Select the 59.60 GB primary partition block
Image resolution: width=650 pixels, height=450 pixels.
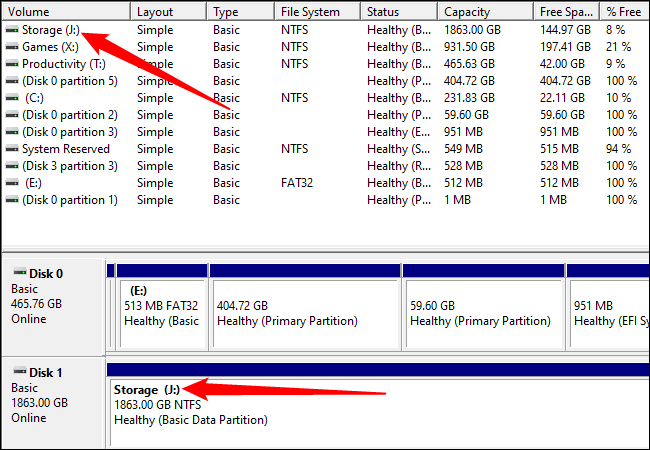pyautogui.click(x=483, y=307)
